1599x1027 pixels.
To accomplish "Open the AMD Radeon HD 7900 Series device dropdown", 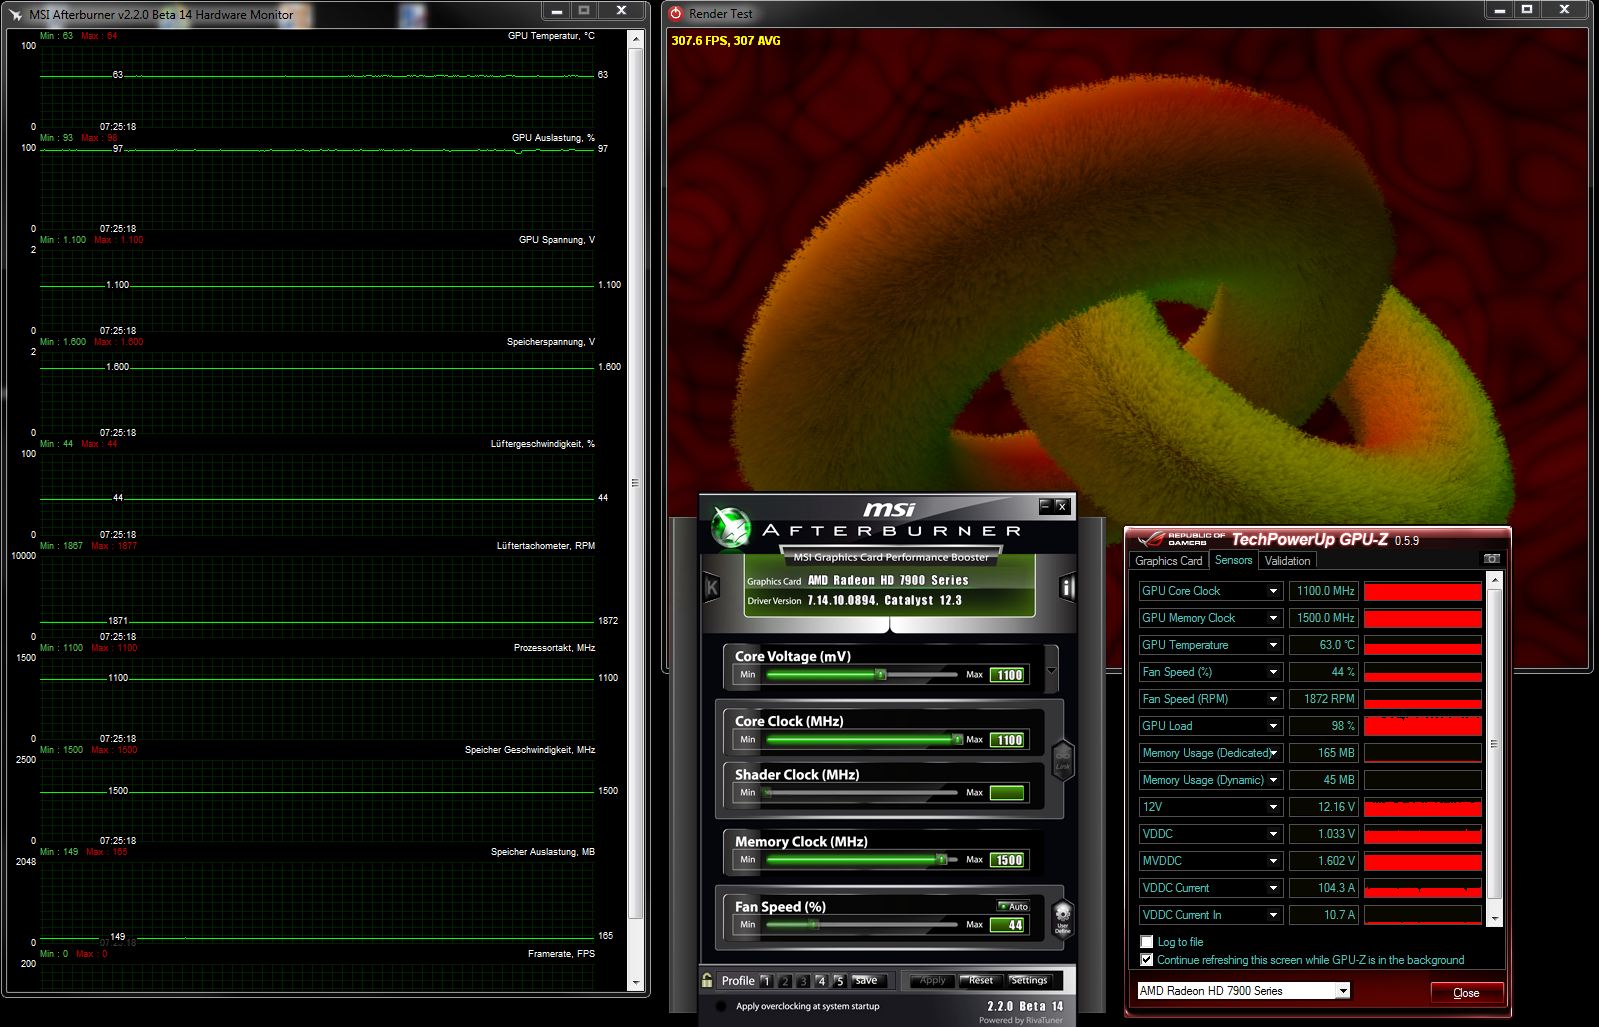I will [1343, 991].
